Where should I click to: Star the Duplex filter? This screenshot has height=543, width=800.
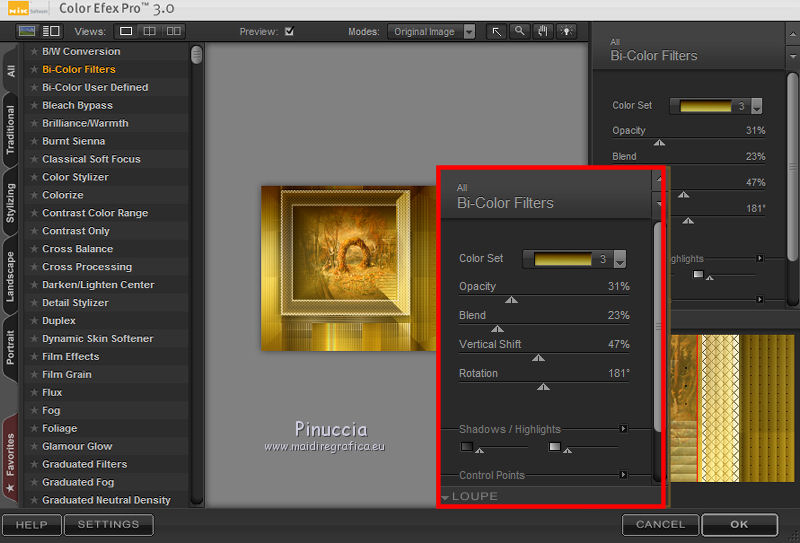click(x=34, y=321)
